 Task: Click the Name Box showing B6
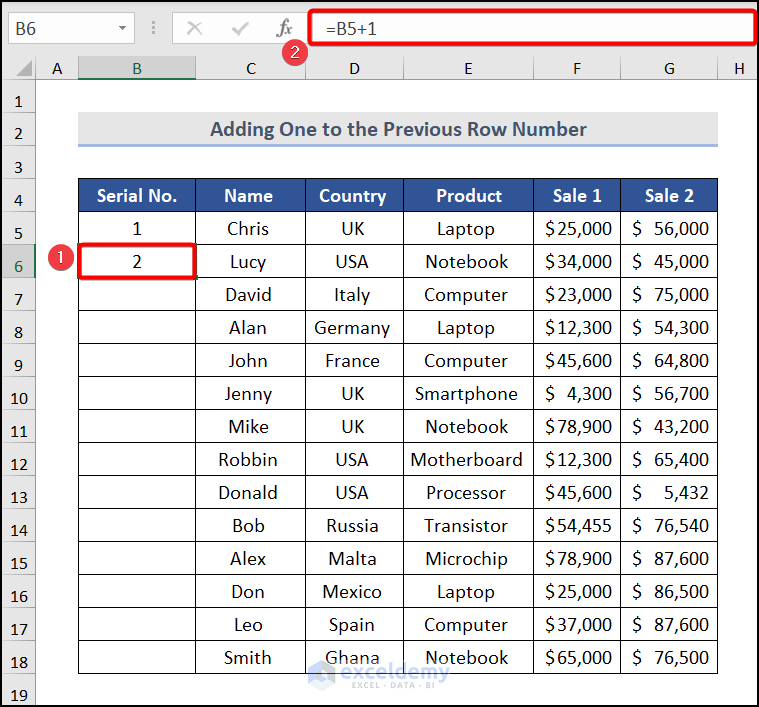[60, 29]
